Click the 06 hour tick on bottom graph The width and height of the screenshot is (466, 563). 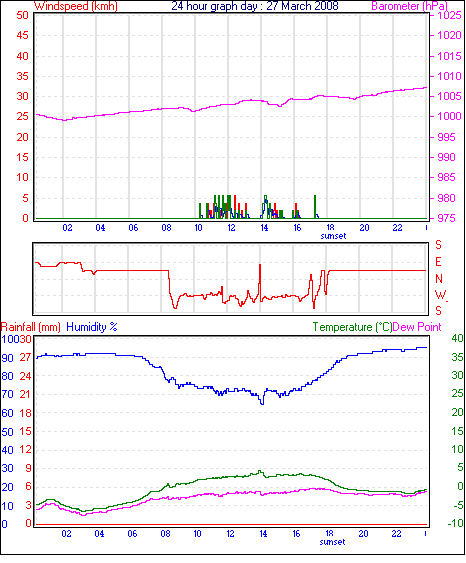coord(132,534)
